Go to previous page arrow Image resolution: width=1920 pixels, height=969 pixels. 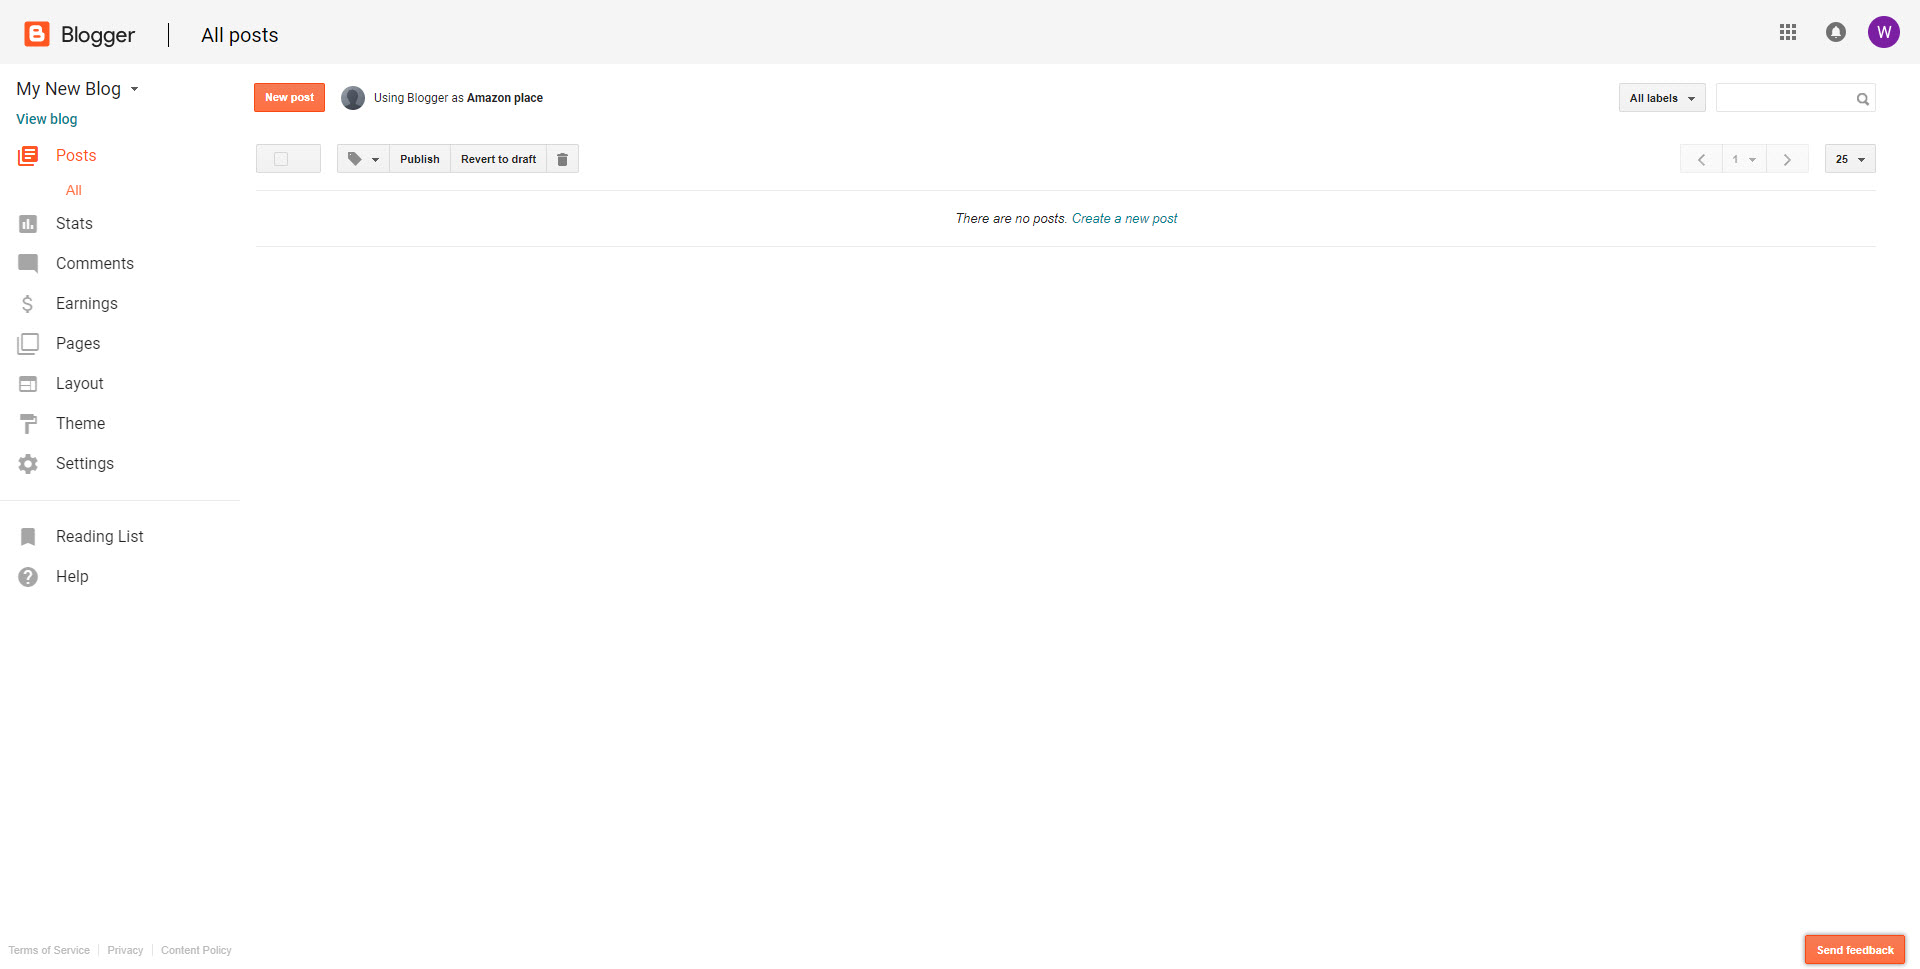pos(1701,159)
